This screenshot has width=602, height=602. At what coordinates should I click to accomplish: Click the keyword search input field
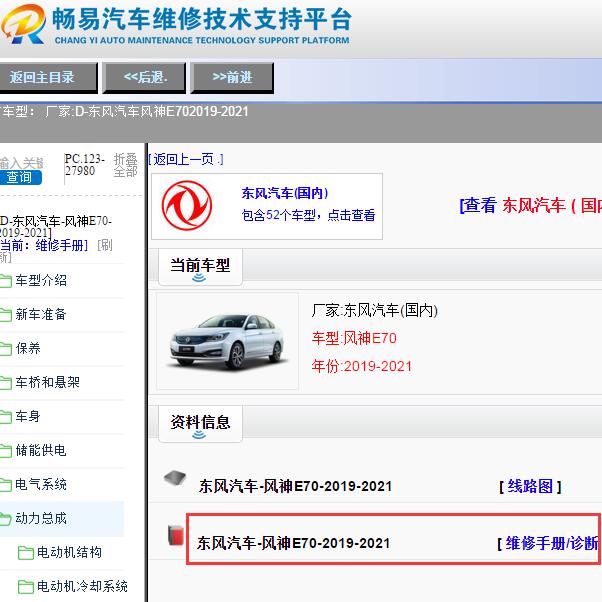click(22, 163)
